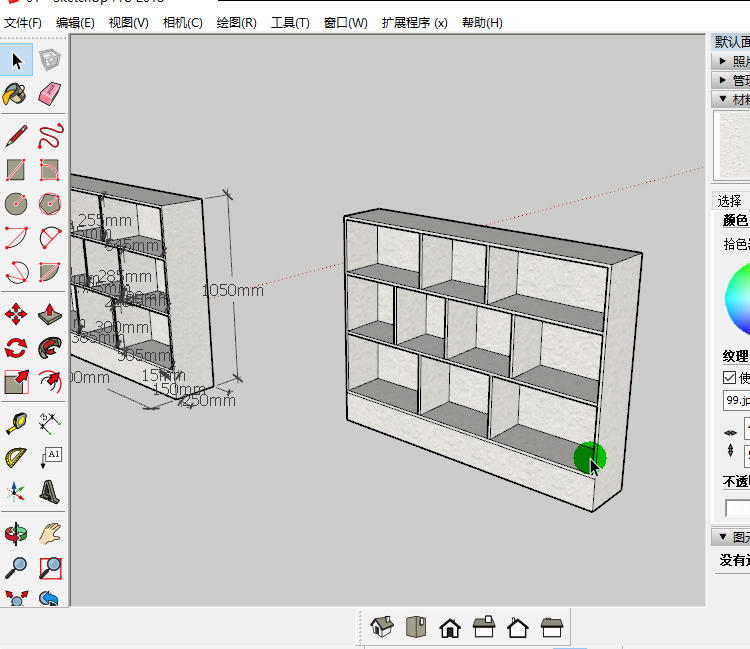Select the Rotate tool
Image resolution: width=750 pixels, height=649 pixels.
pyautogui.click(x=16, y=348)
